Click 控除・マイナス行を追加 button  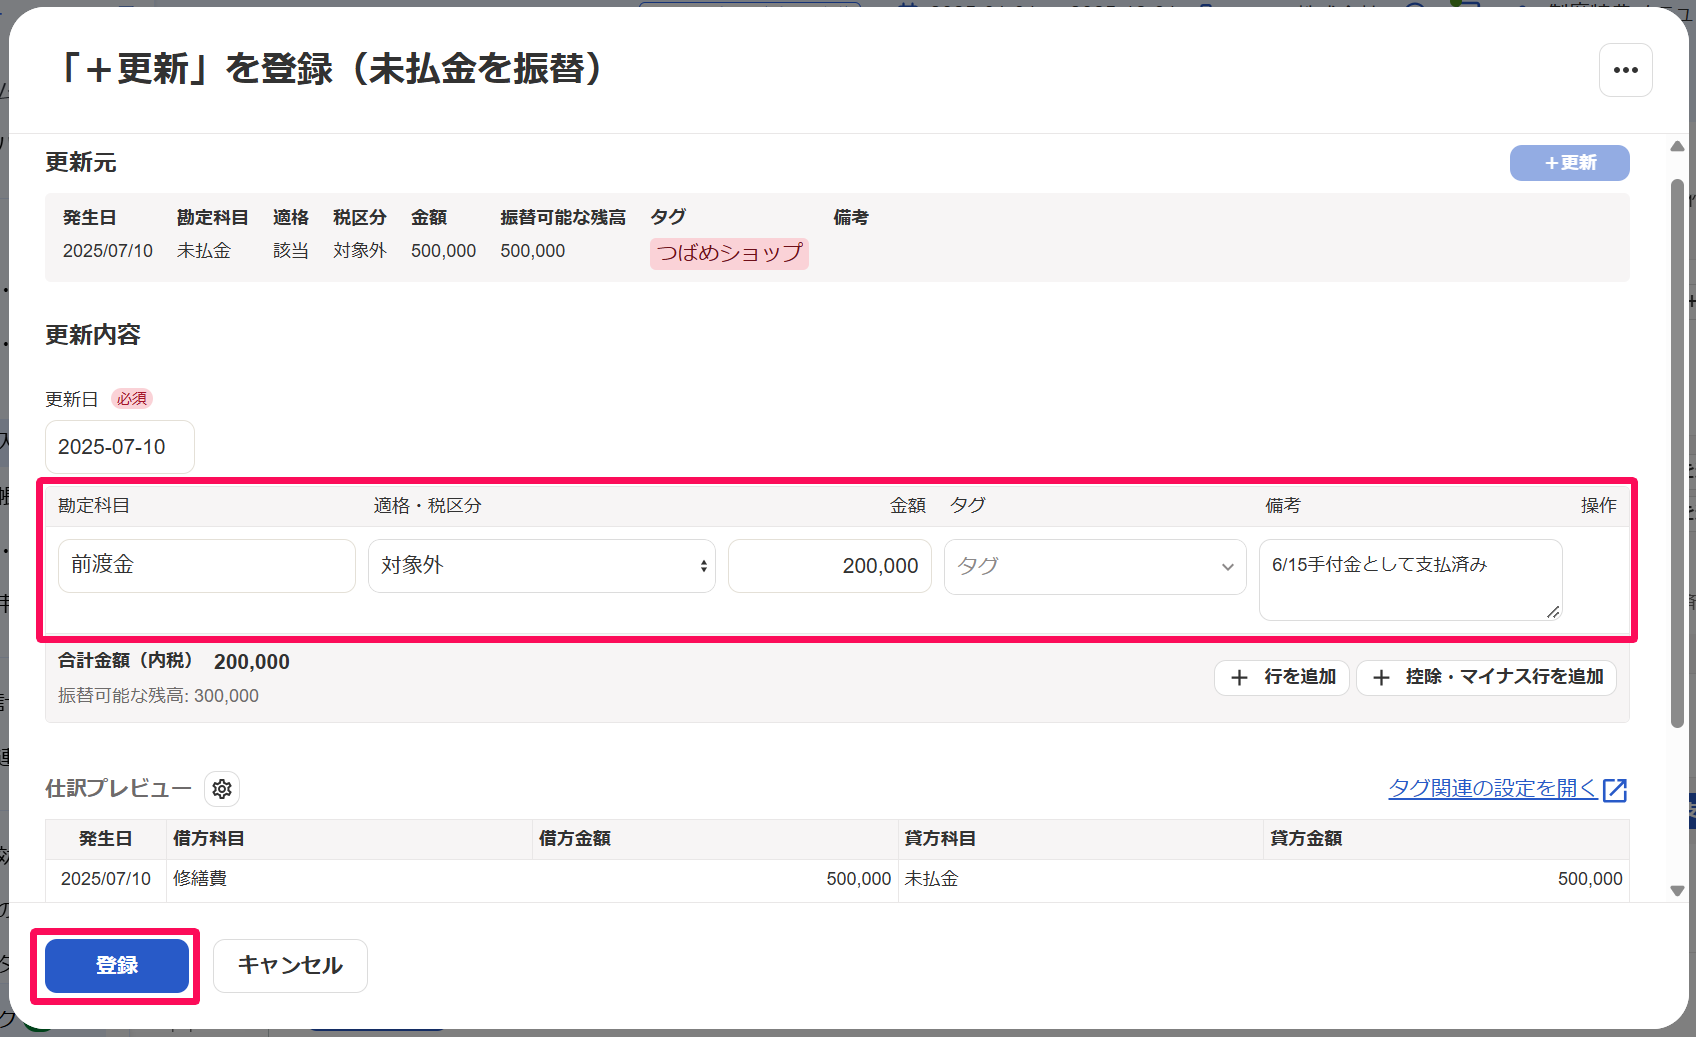pos(1486,677)
